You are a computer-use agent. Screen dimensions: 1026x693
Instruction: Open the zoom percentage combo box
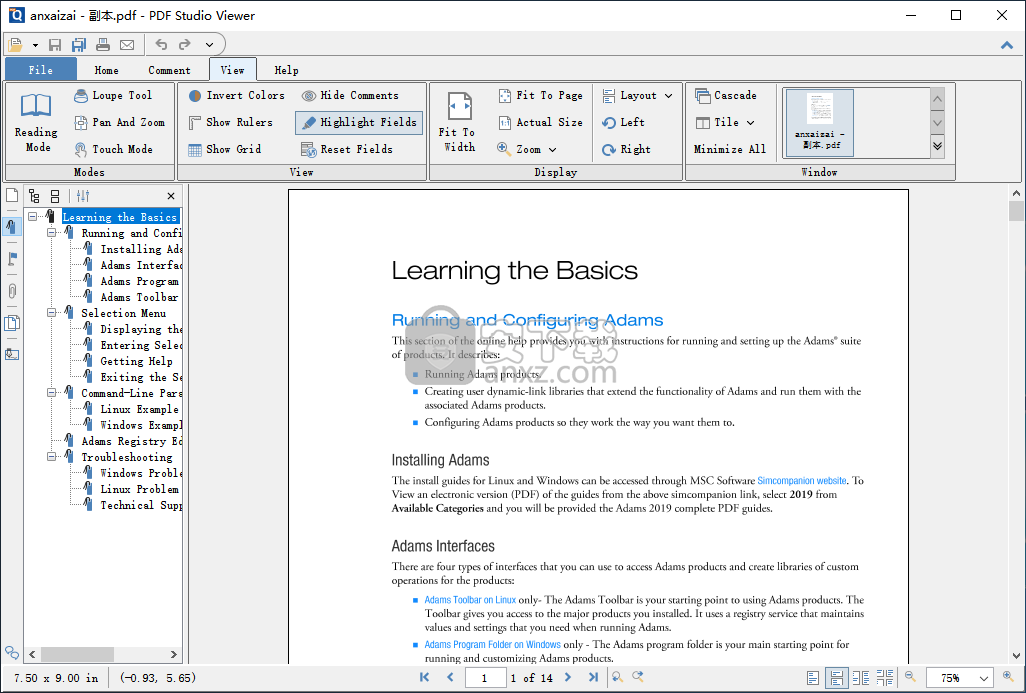959,678
